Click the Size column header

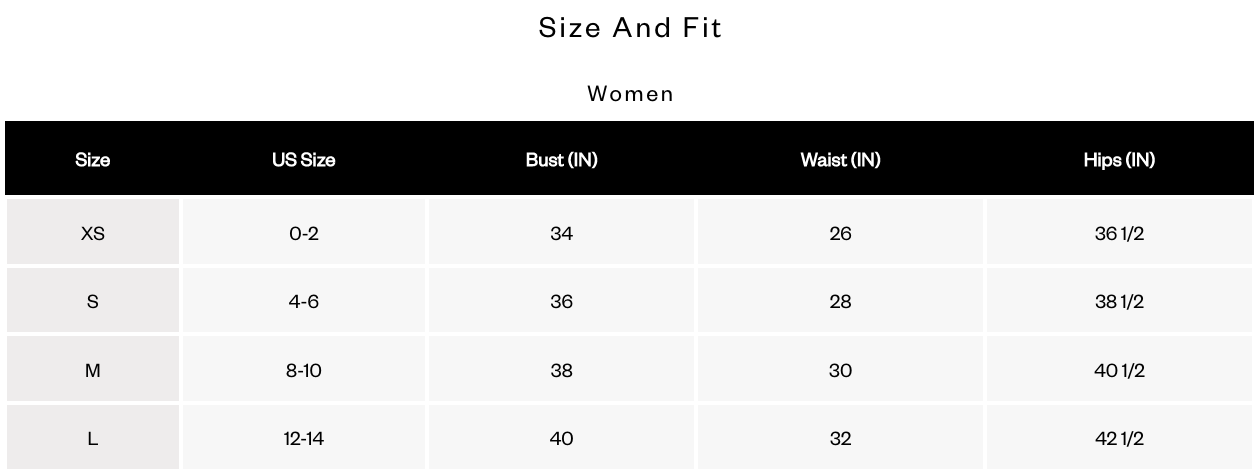point(92,160)
